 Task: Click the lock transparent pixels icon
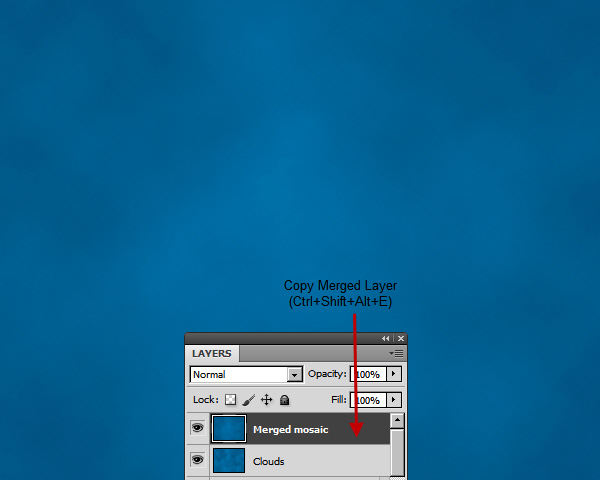230,400
